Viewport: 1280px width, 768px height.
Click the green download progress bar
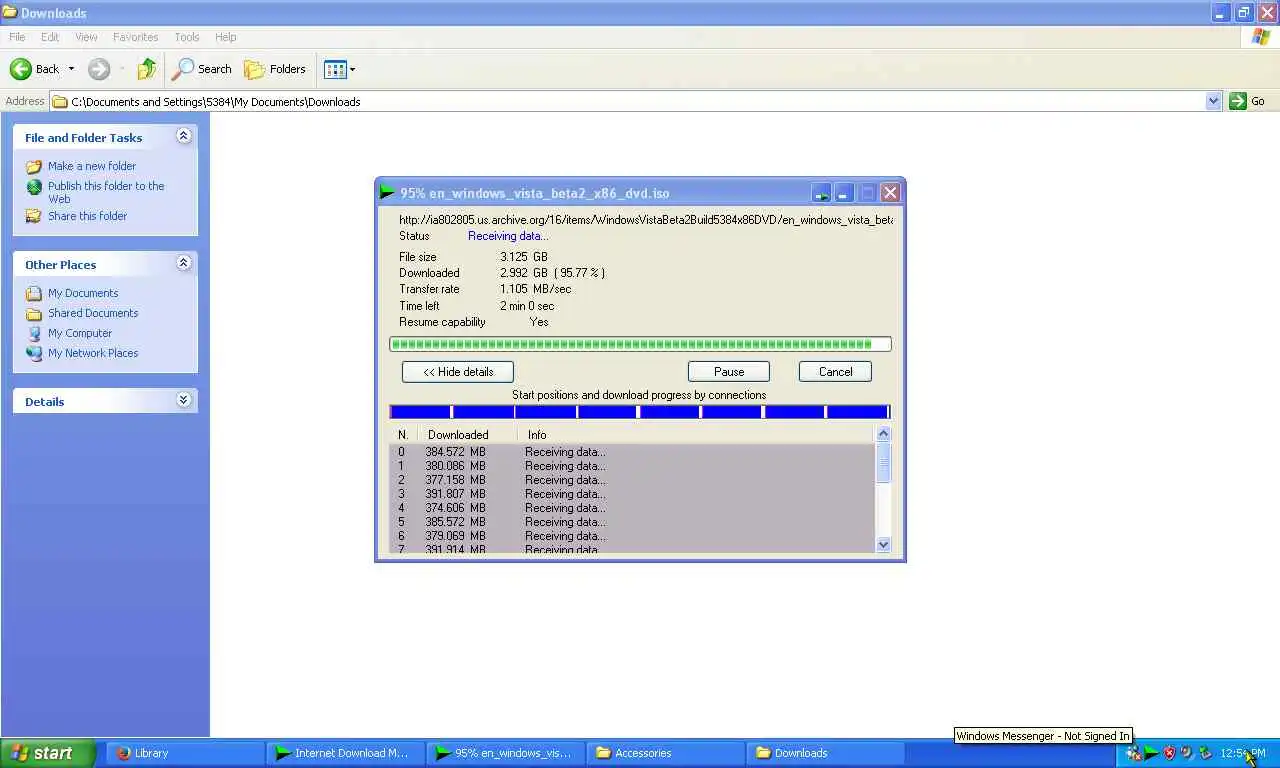(x=640, y=344)
